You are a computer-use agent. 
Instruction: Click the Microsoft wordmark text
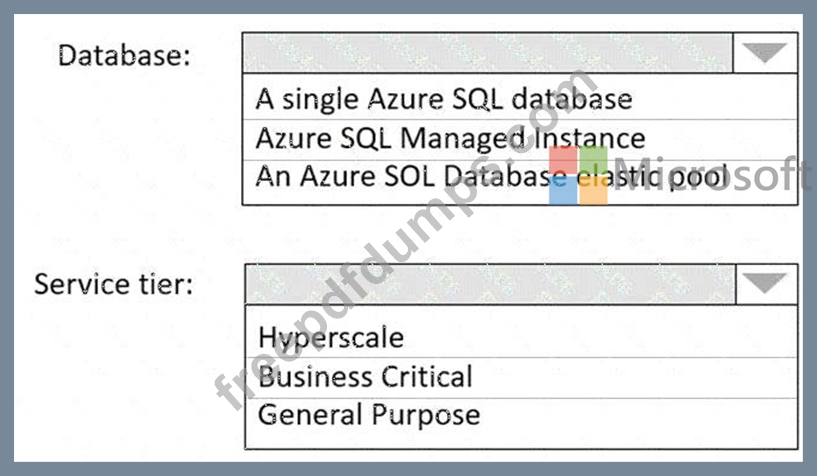coord(712,176)
